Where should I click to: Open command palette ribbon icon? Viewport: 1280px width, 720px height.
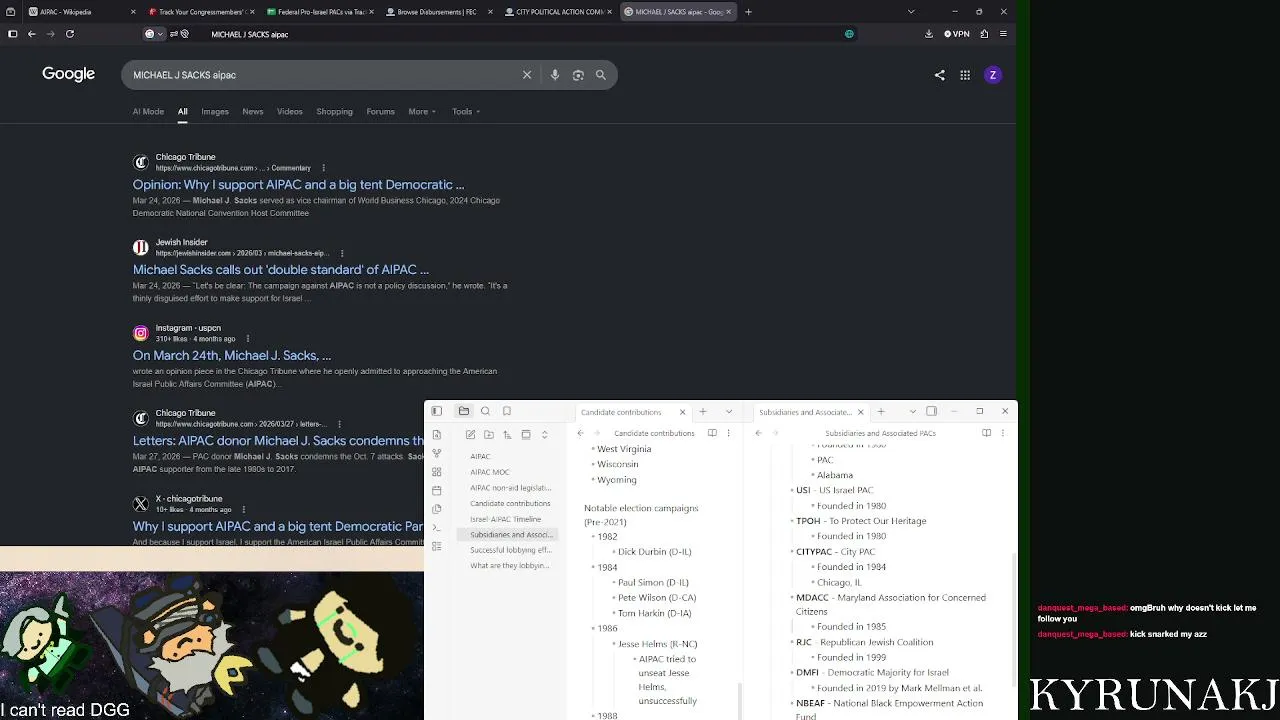click(437, 528)
